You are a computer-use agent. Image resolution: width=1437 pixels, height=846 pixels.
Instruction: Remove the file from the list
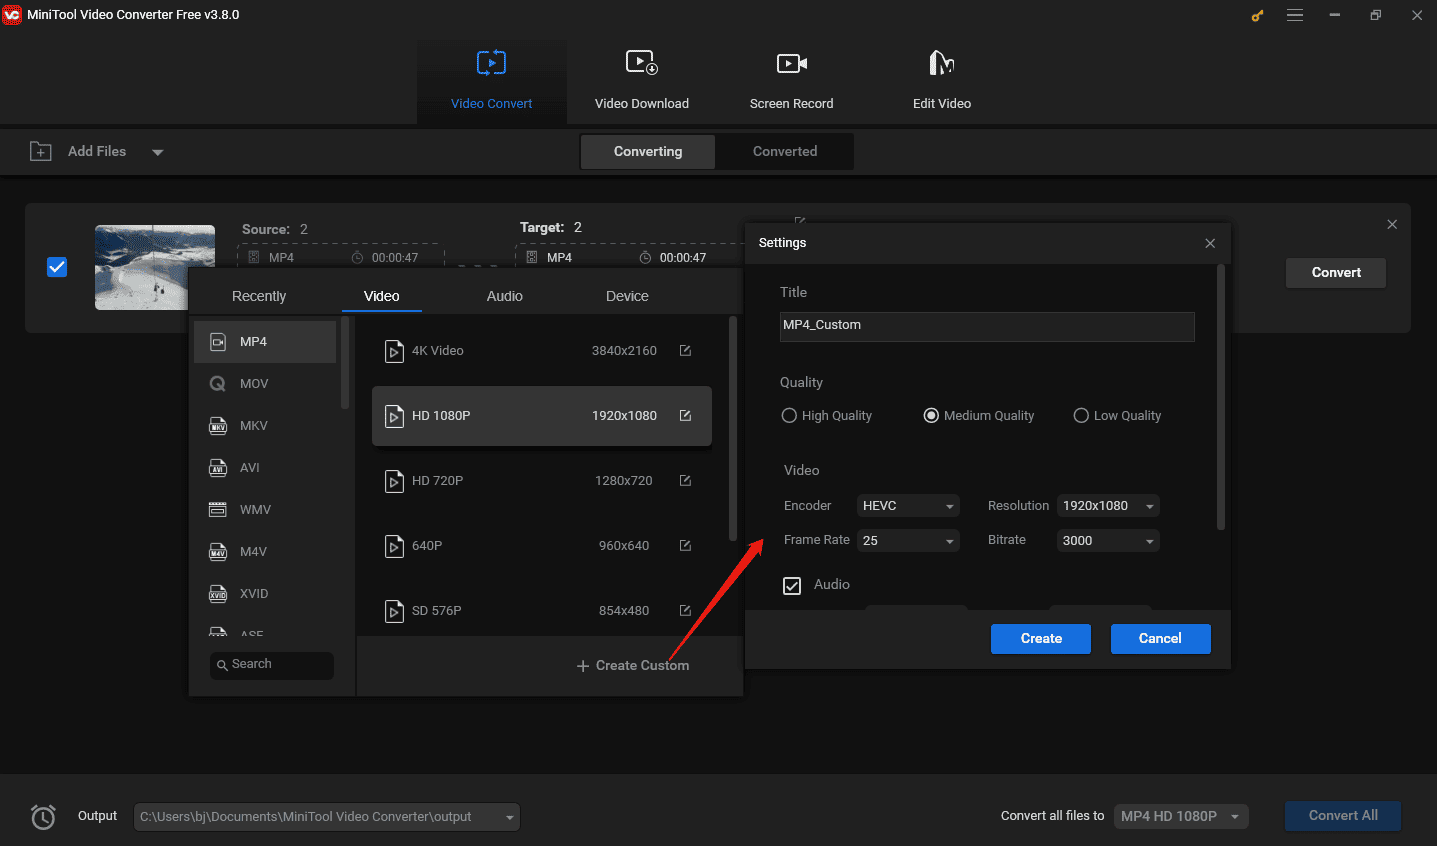tap(1392, 224)
